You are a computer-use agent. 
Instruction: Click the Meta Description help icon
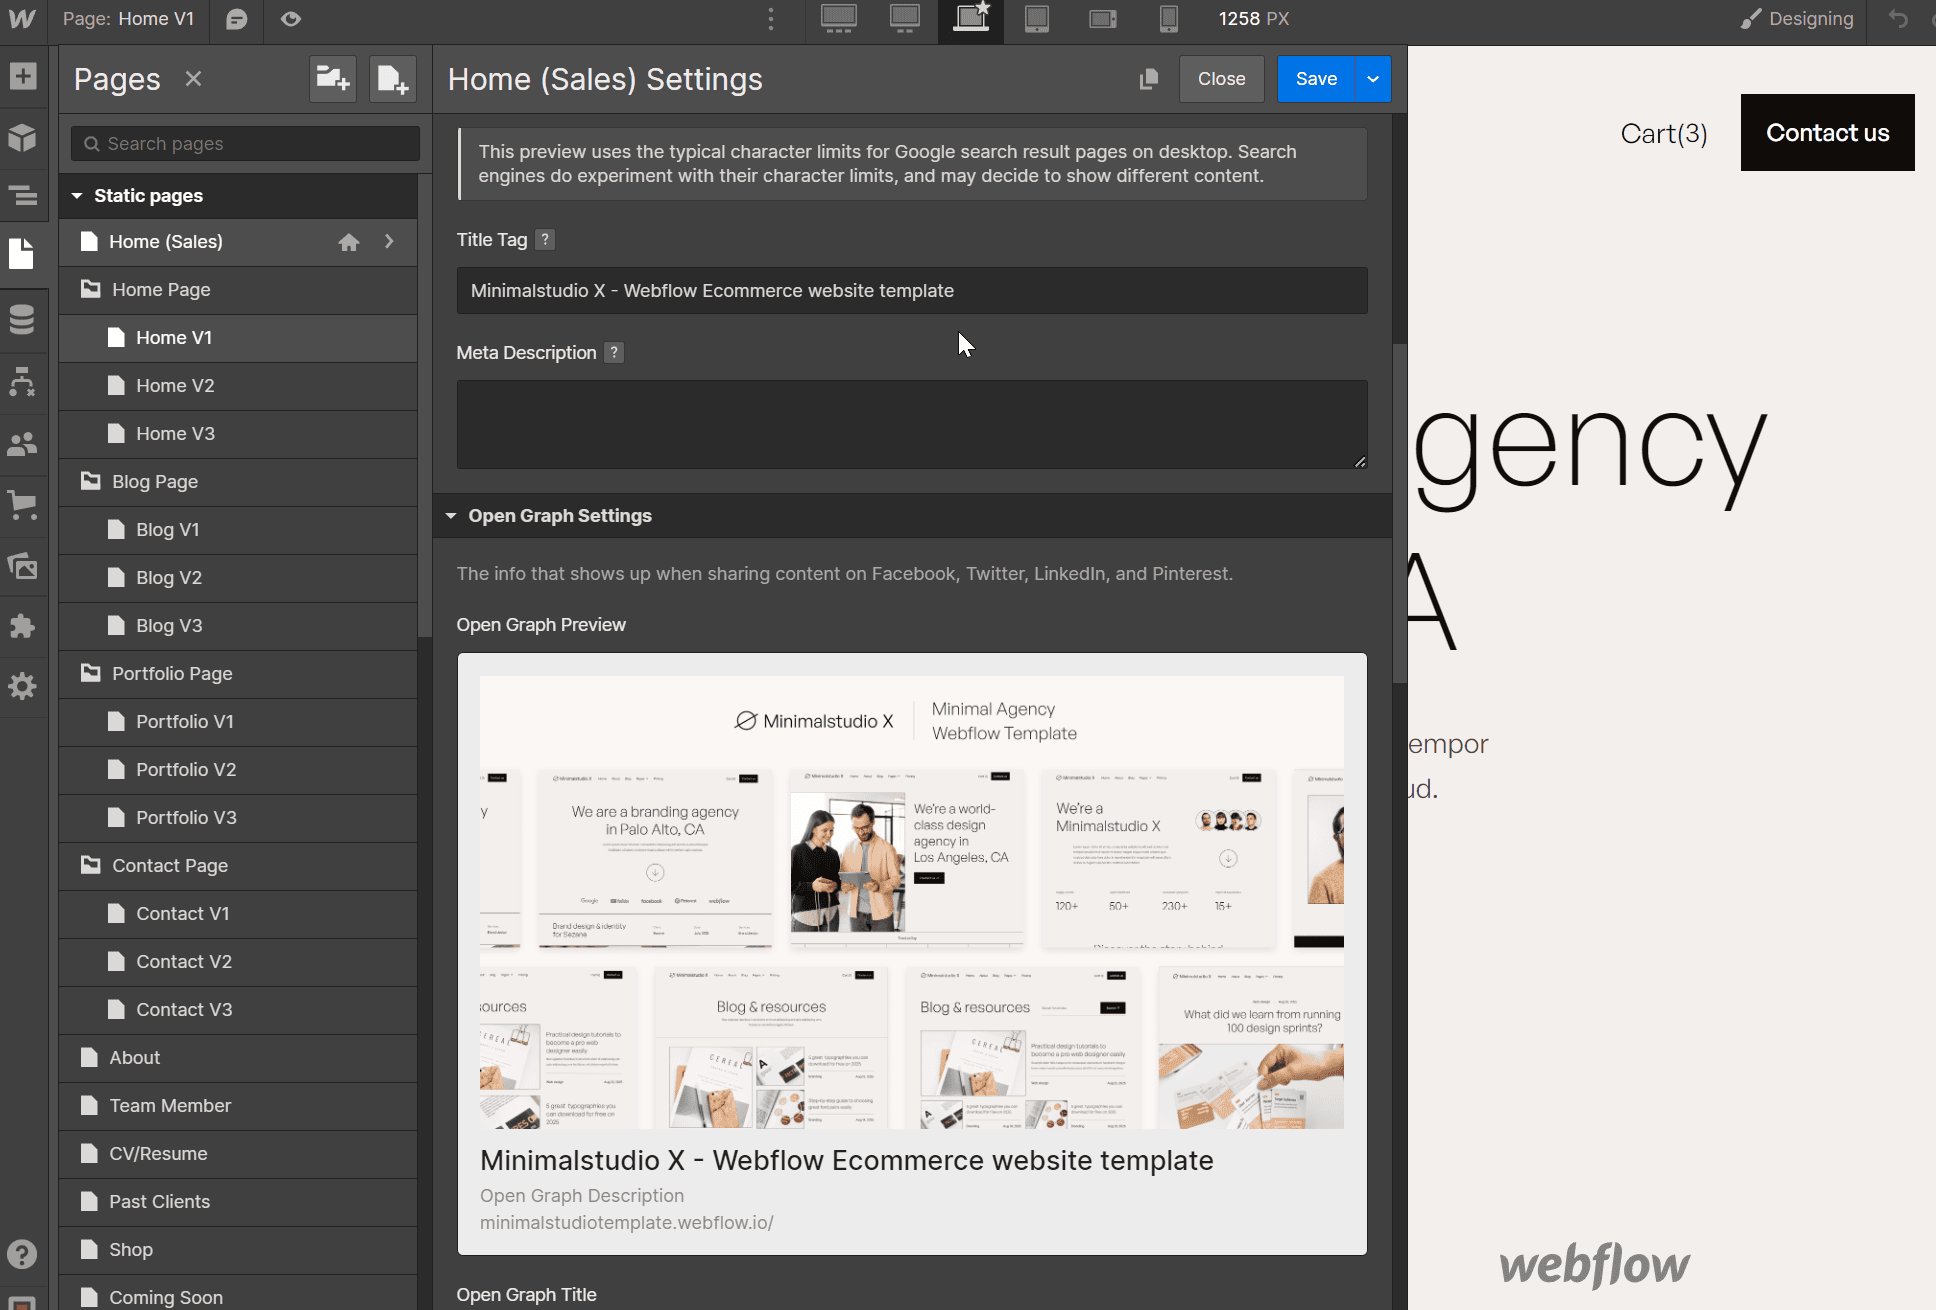[x=613, y=352]
